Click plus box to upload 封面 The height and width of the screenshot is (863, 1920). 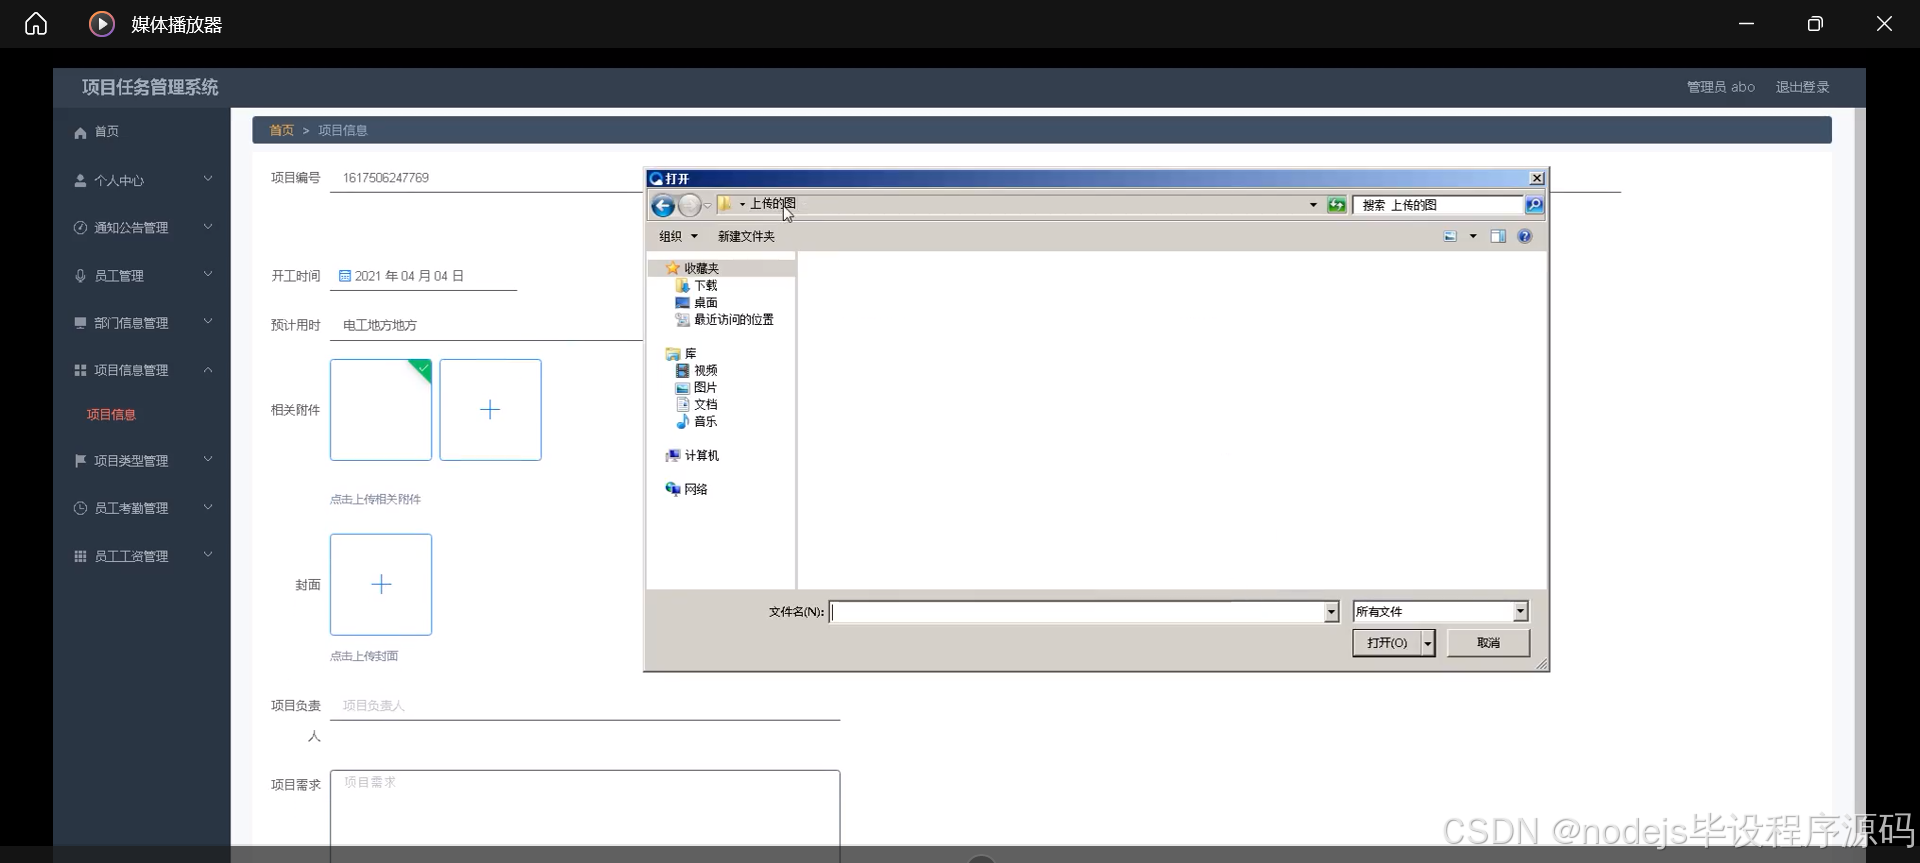click(x=381, y=584)
